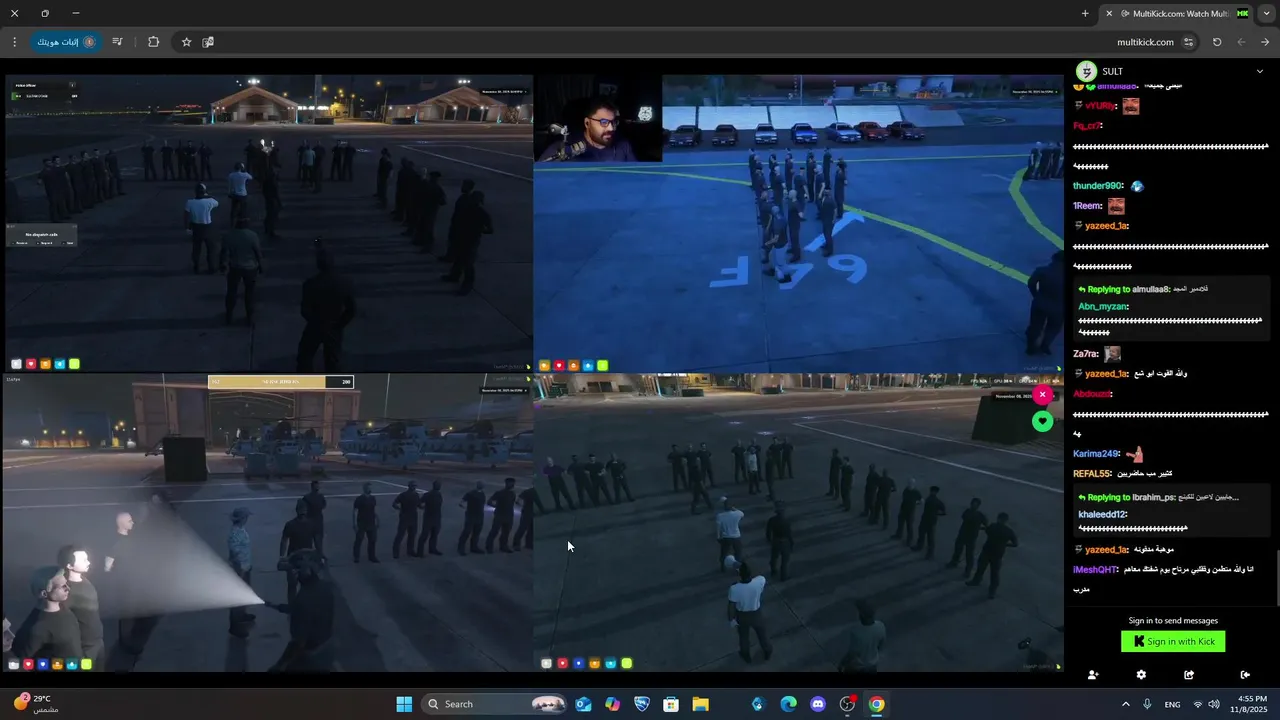The height and width of the screenshot is (720, 1280).
Task: Open REFAL55's chat profile
Action: pos(1092,474)
